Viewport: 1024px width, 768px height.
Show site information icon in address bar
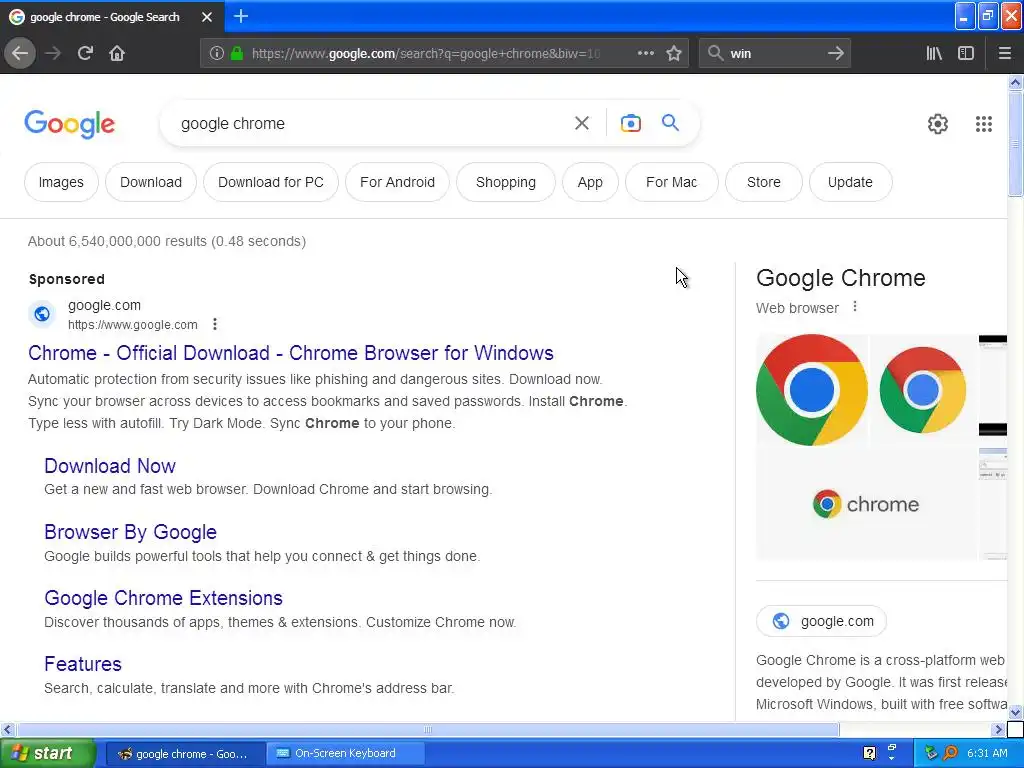tap(217, 54)
